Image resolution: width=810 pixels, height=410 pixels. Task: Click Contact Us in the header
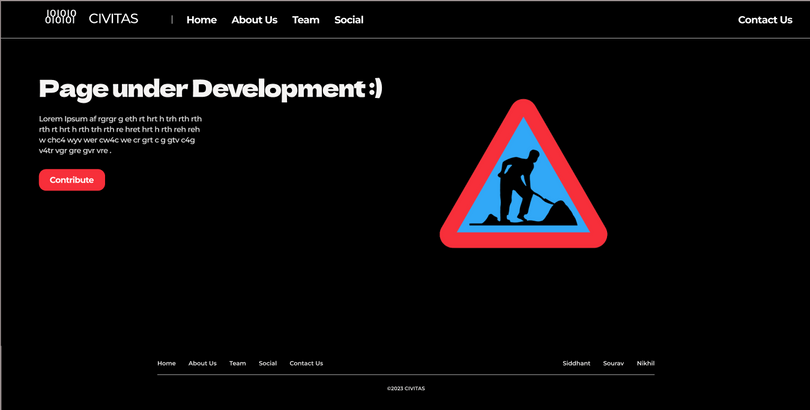click(x=765, y=20)
